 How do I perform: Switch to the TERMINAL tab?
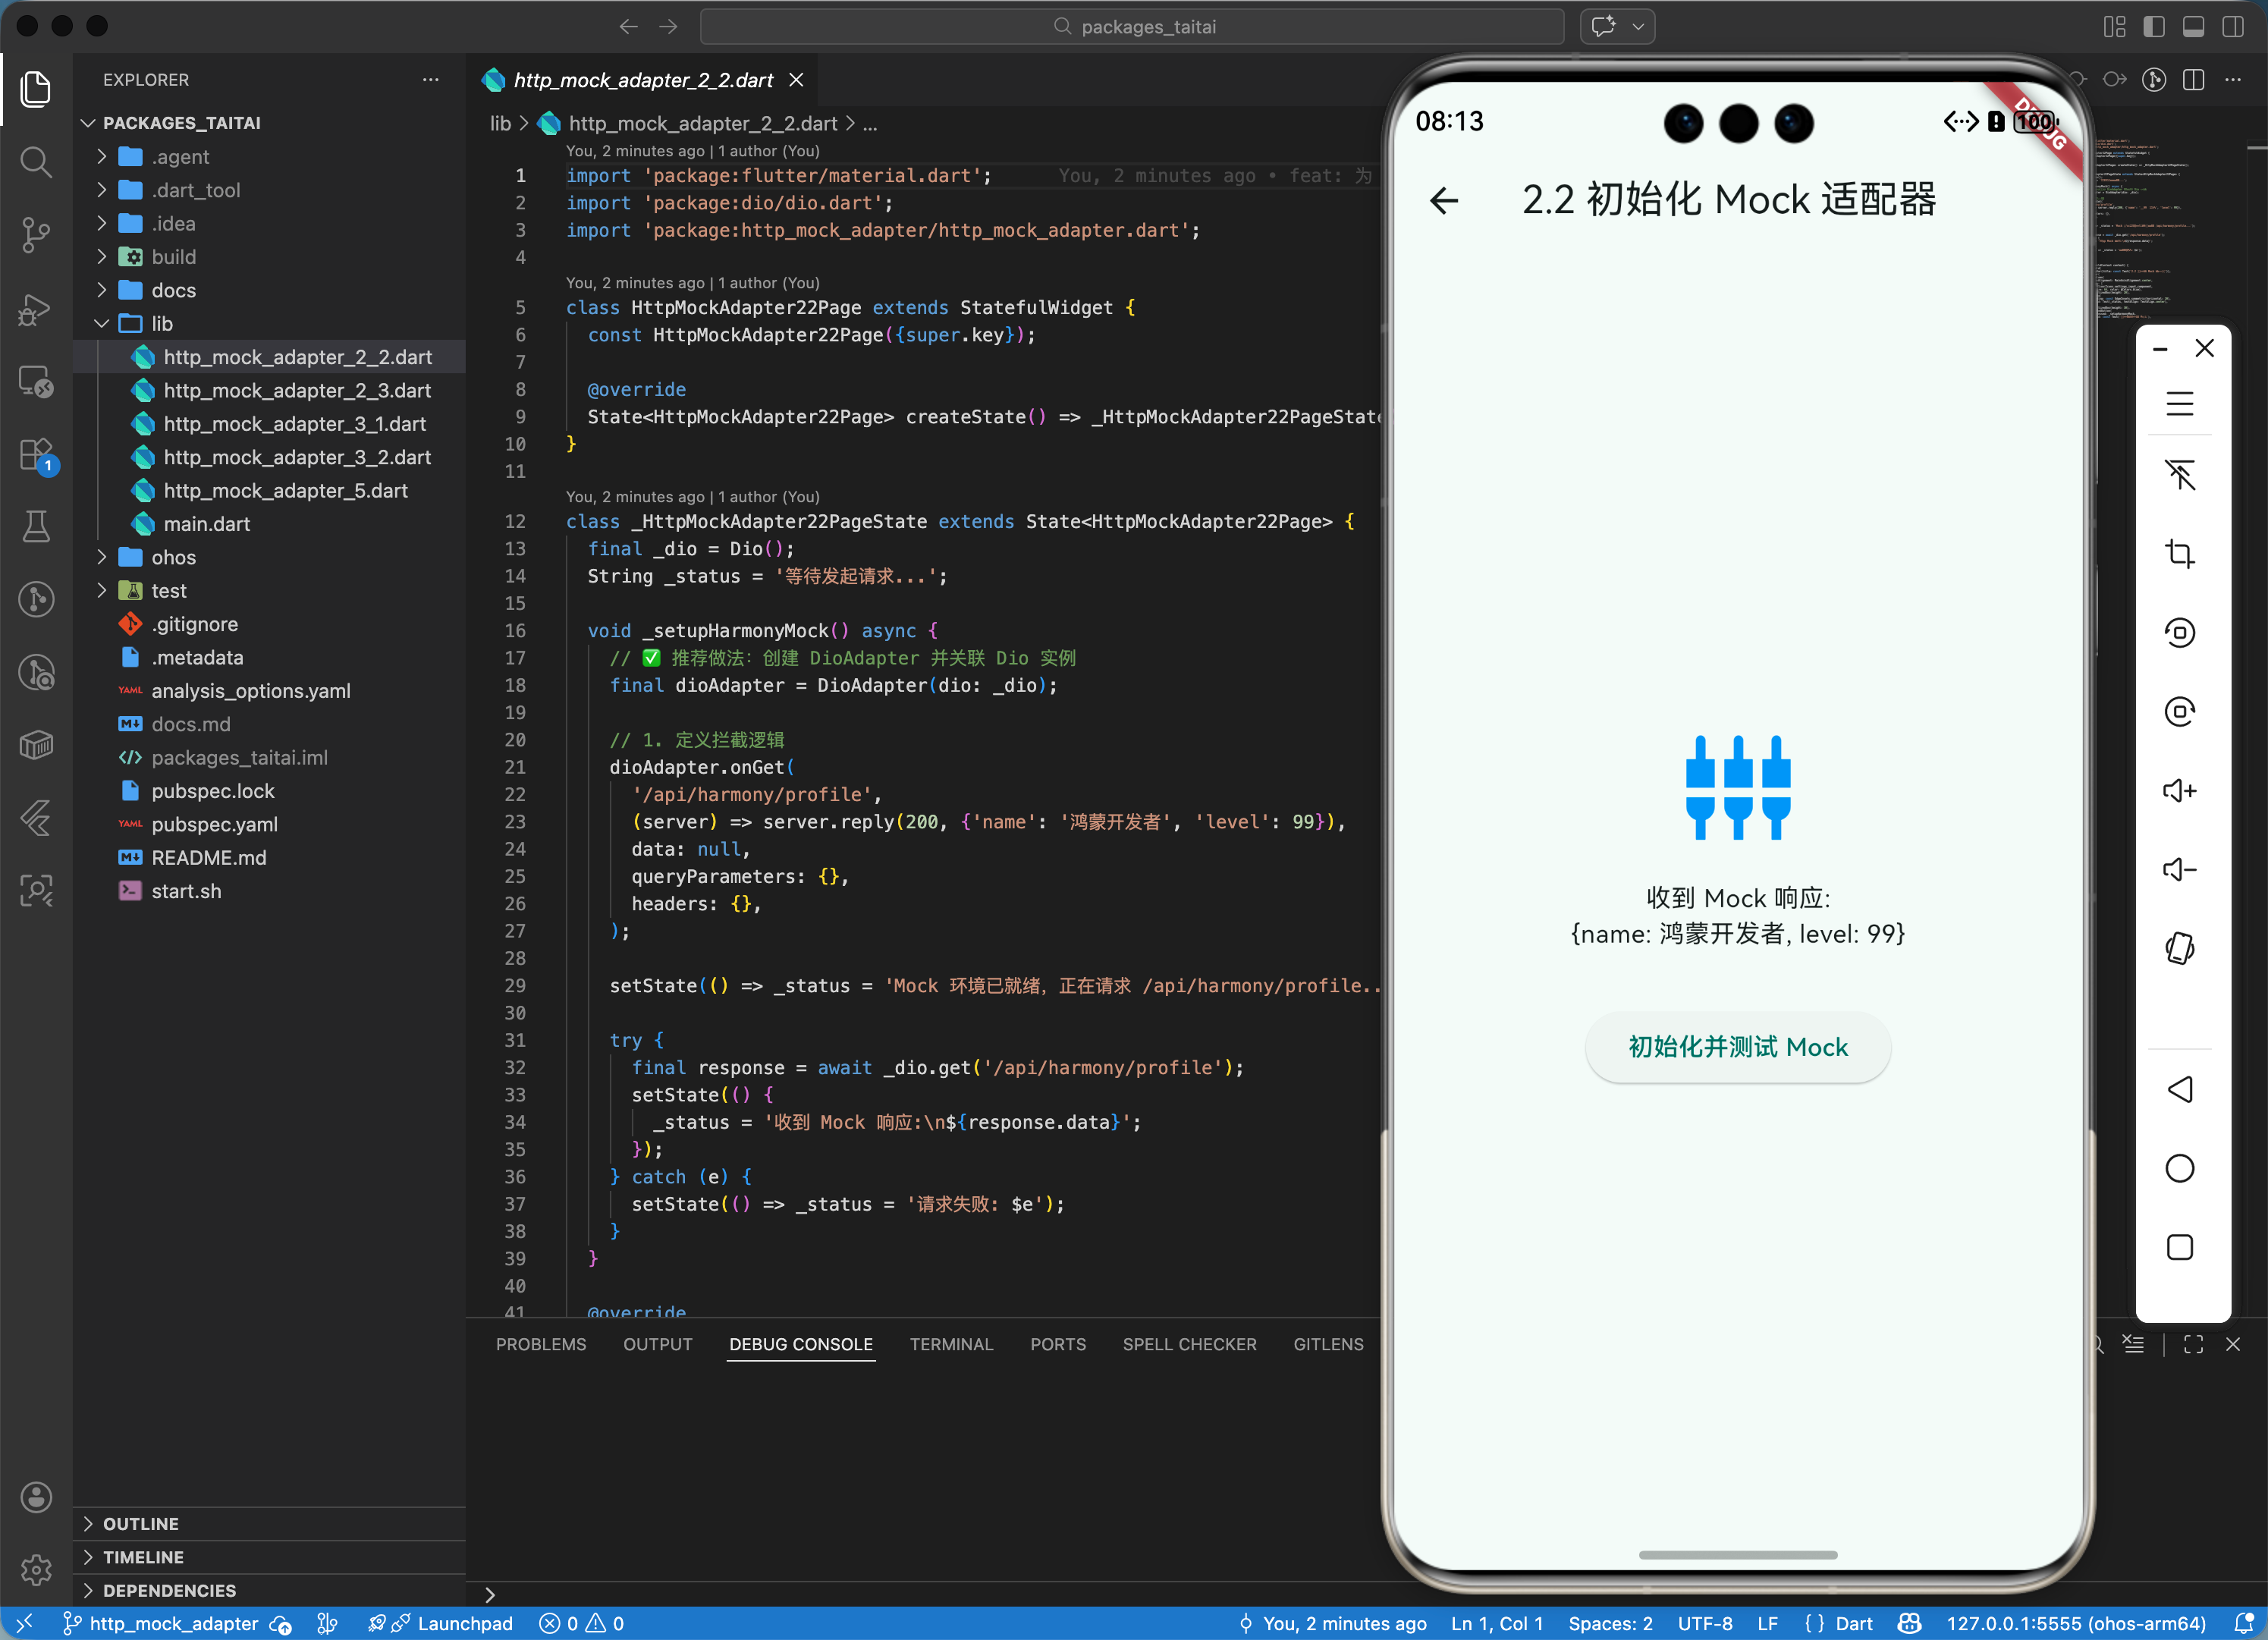(950, 1344)
